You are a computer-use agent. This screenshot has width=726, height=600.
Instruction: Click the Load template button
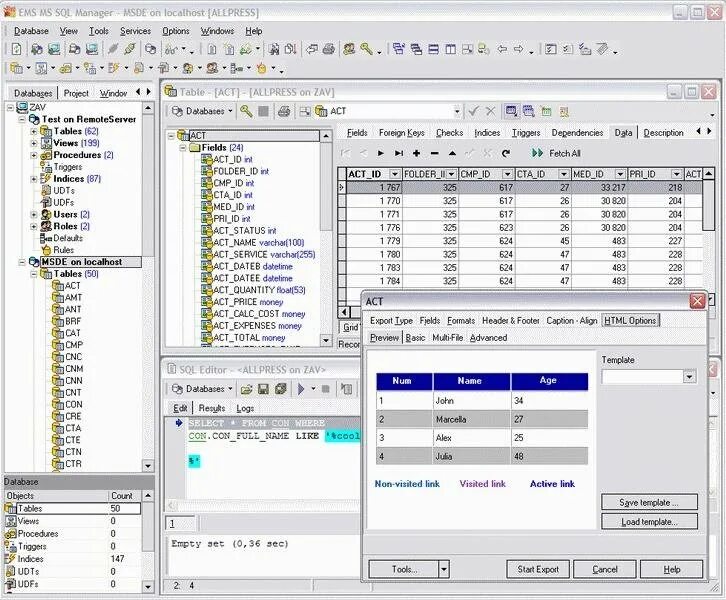pos(649,522)
